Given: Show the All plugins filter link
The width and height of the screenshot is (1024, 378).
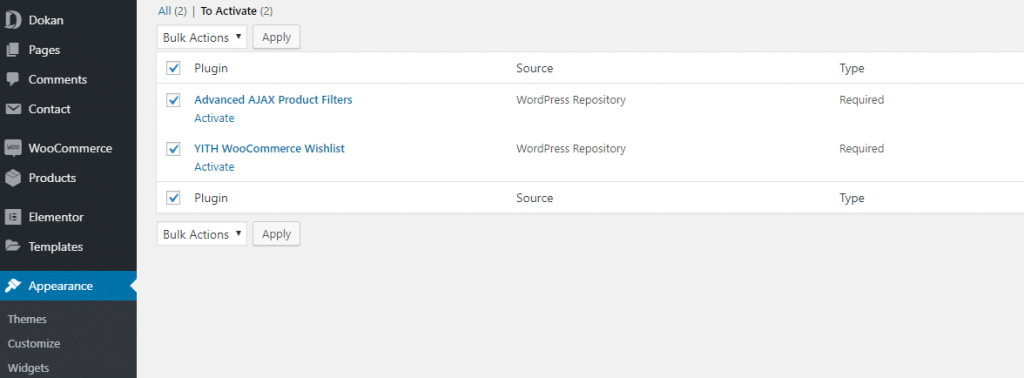Looking at the screenshot, I should tap(165, 11).
